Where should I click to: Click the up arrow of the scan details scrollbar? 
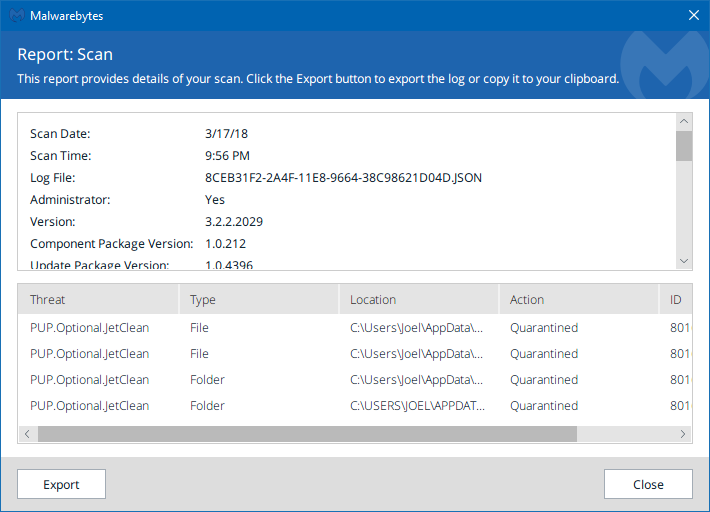[684, 121]
